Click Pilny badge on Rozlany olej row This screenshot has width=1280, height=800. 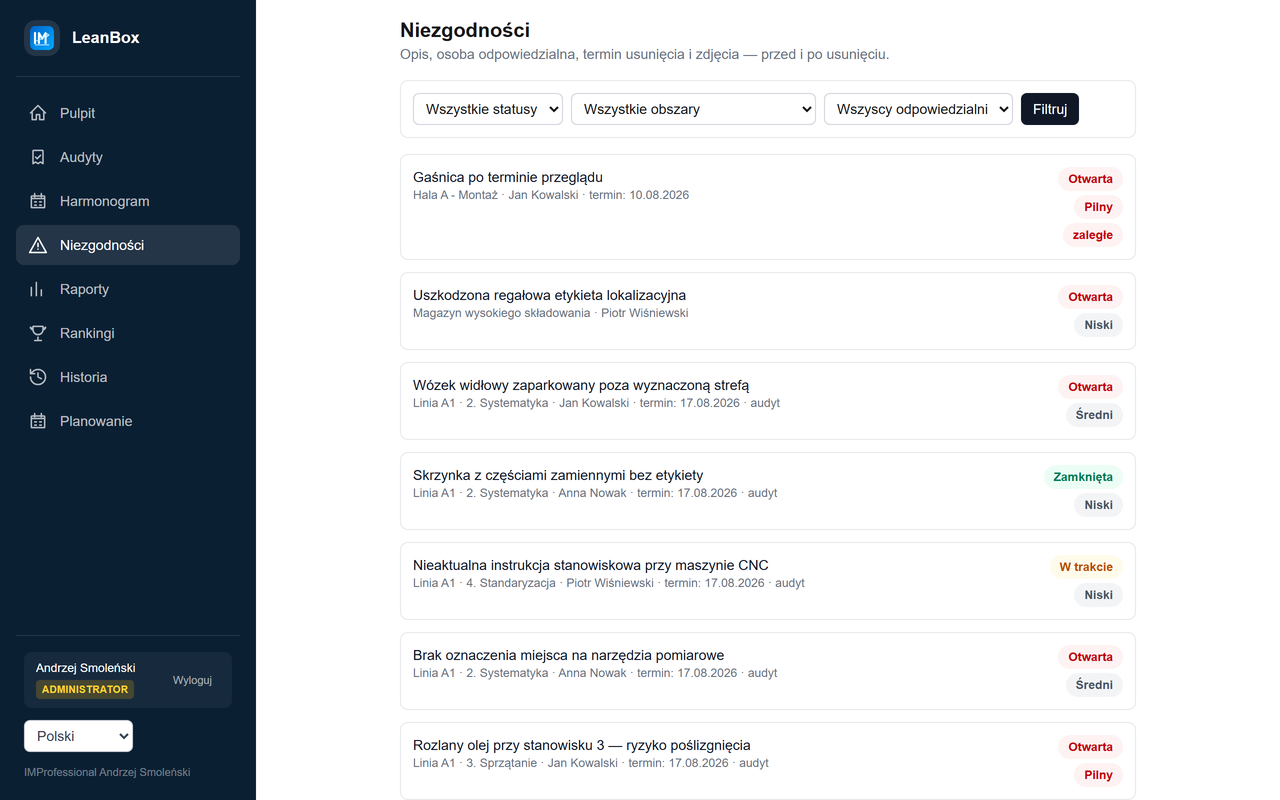coord(1098,775)
